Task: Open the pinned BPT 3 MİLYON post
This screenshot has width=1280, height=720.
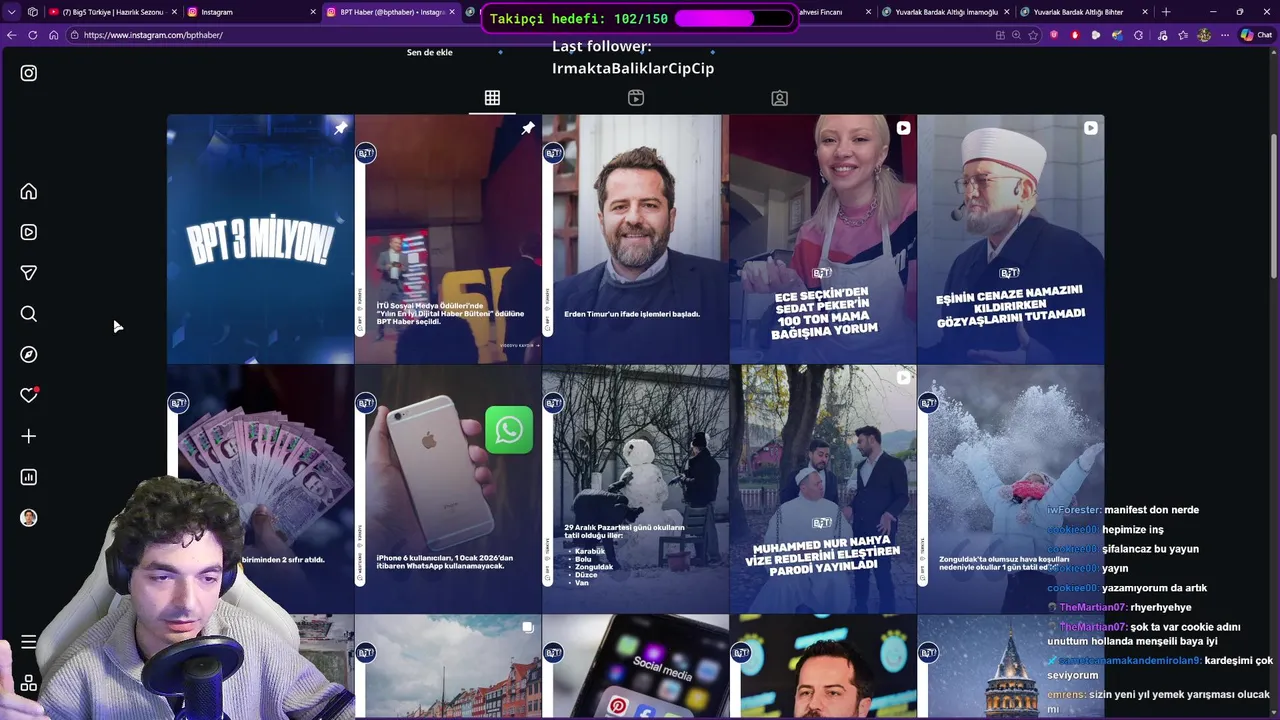Action: [x=260, y=239]
